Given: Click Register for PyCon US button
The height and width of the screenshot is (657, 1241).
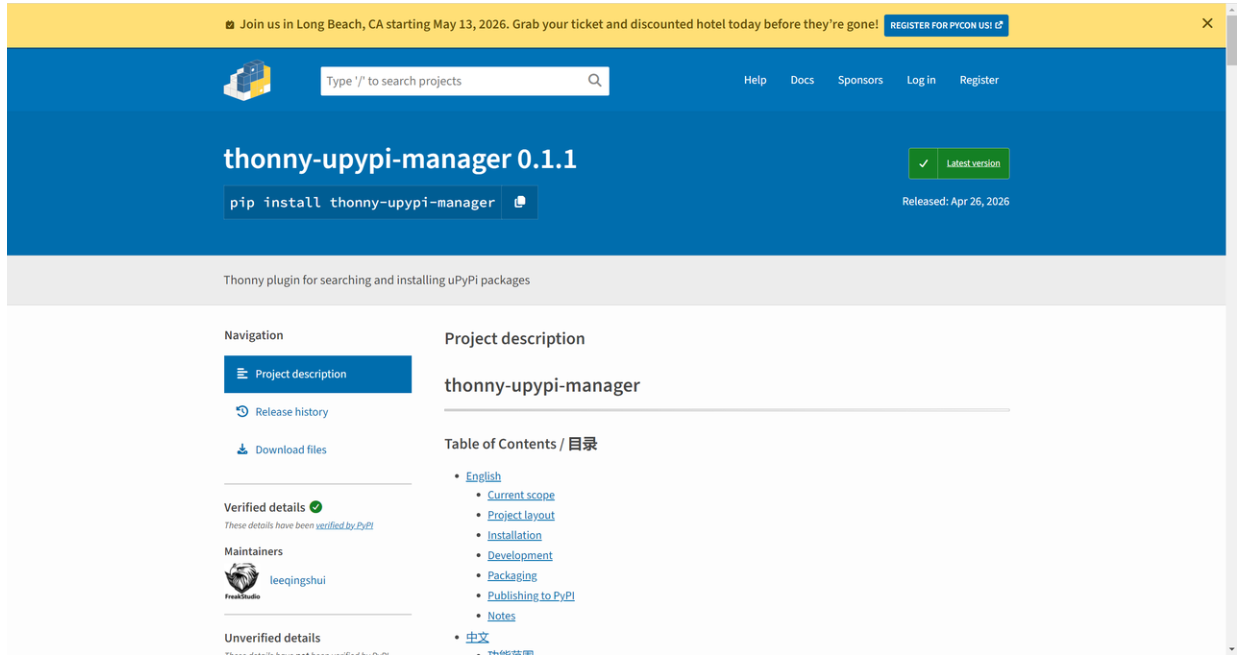Looking at the screenshot, I should 945,25.
